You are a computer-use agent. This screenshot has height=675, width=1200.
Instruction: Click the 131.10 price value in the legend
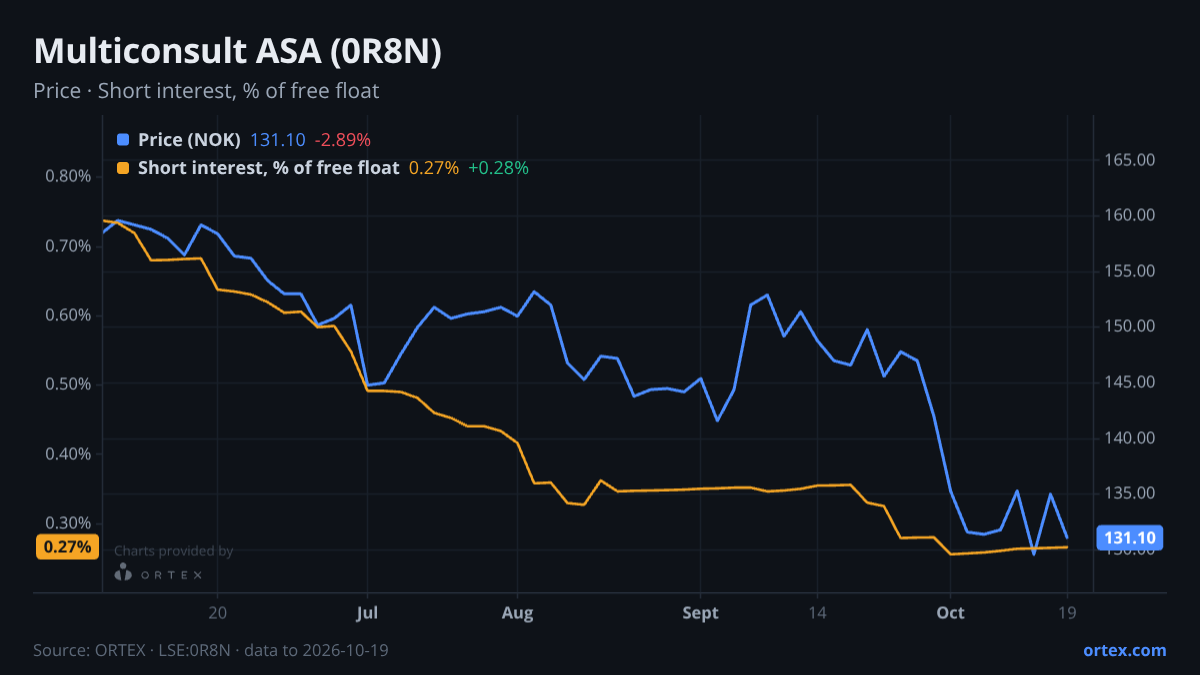pyautogui.click(x=277, y=140)
